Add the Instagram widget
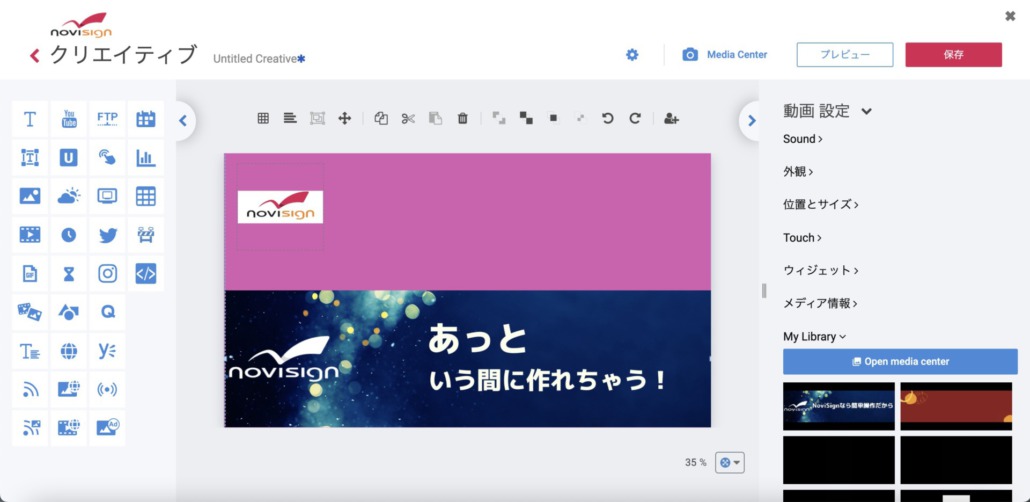1030x502 pixels. pos(107,273)
